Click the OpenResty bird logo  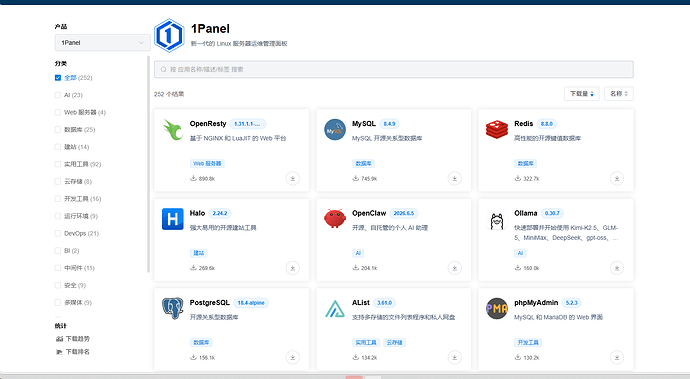[x=172, y=129]
